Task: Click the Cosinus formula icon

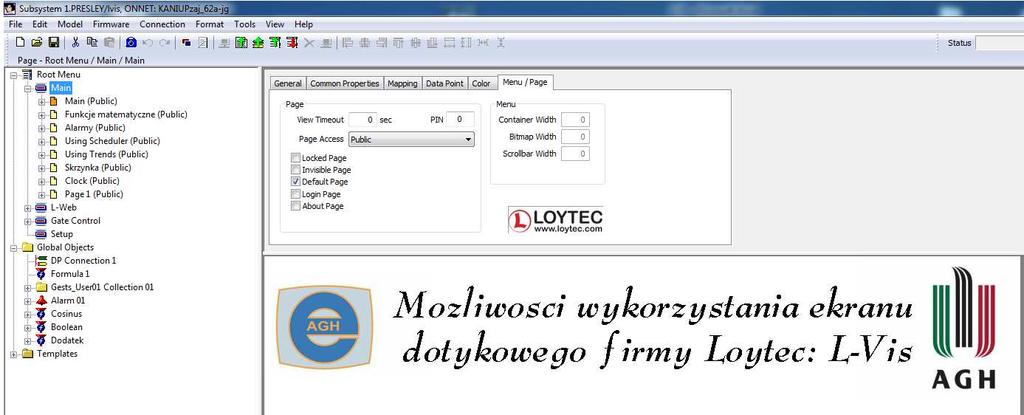Action: pyautogui.click(x=41, y=314)
